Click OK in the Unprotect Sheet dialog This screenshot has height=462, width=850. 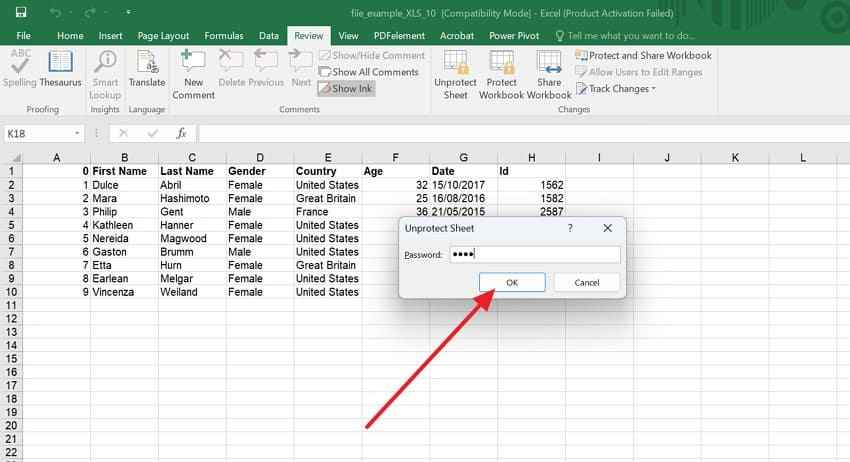512,283
